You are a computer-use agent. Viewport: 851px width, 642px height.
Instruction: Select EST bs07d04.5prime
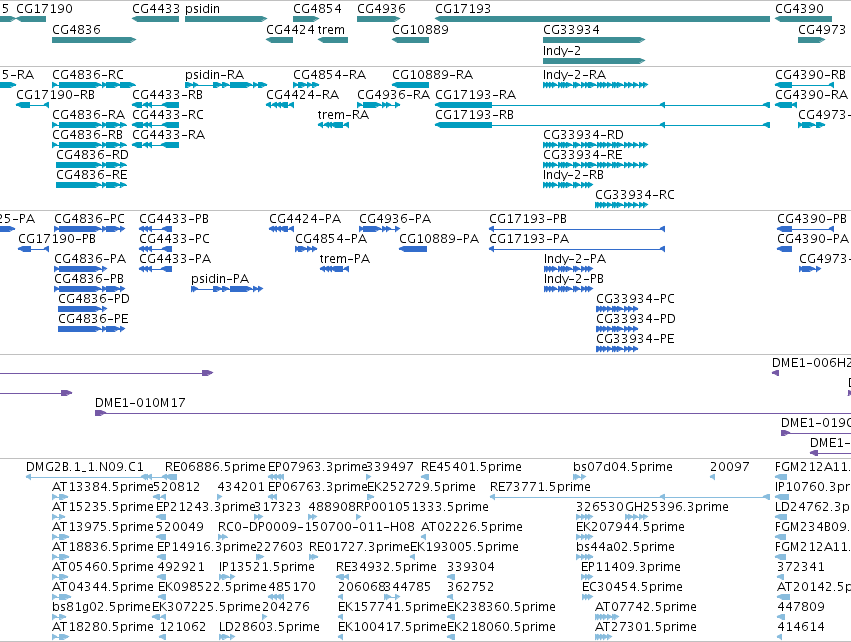pos(623,467)
